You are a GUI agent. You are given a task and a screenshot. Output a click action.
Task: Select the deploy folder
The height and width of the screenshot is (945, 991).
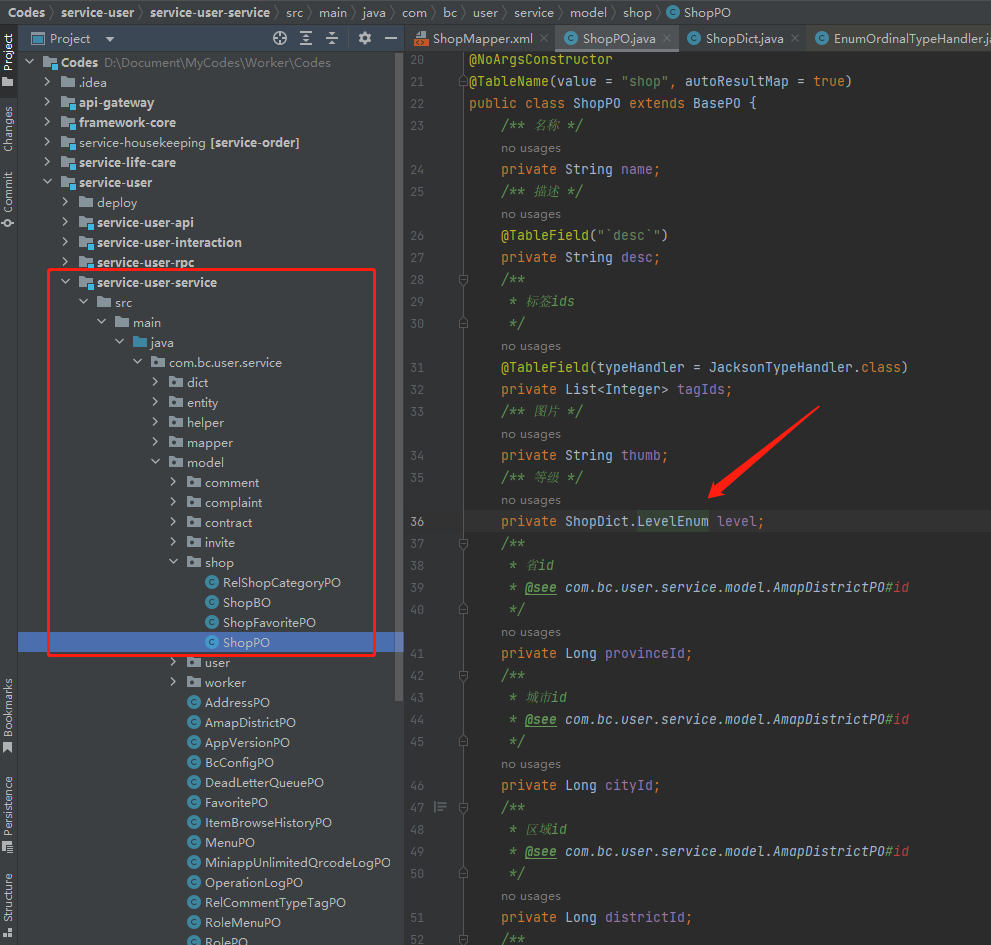117,202
